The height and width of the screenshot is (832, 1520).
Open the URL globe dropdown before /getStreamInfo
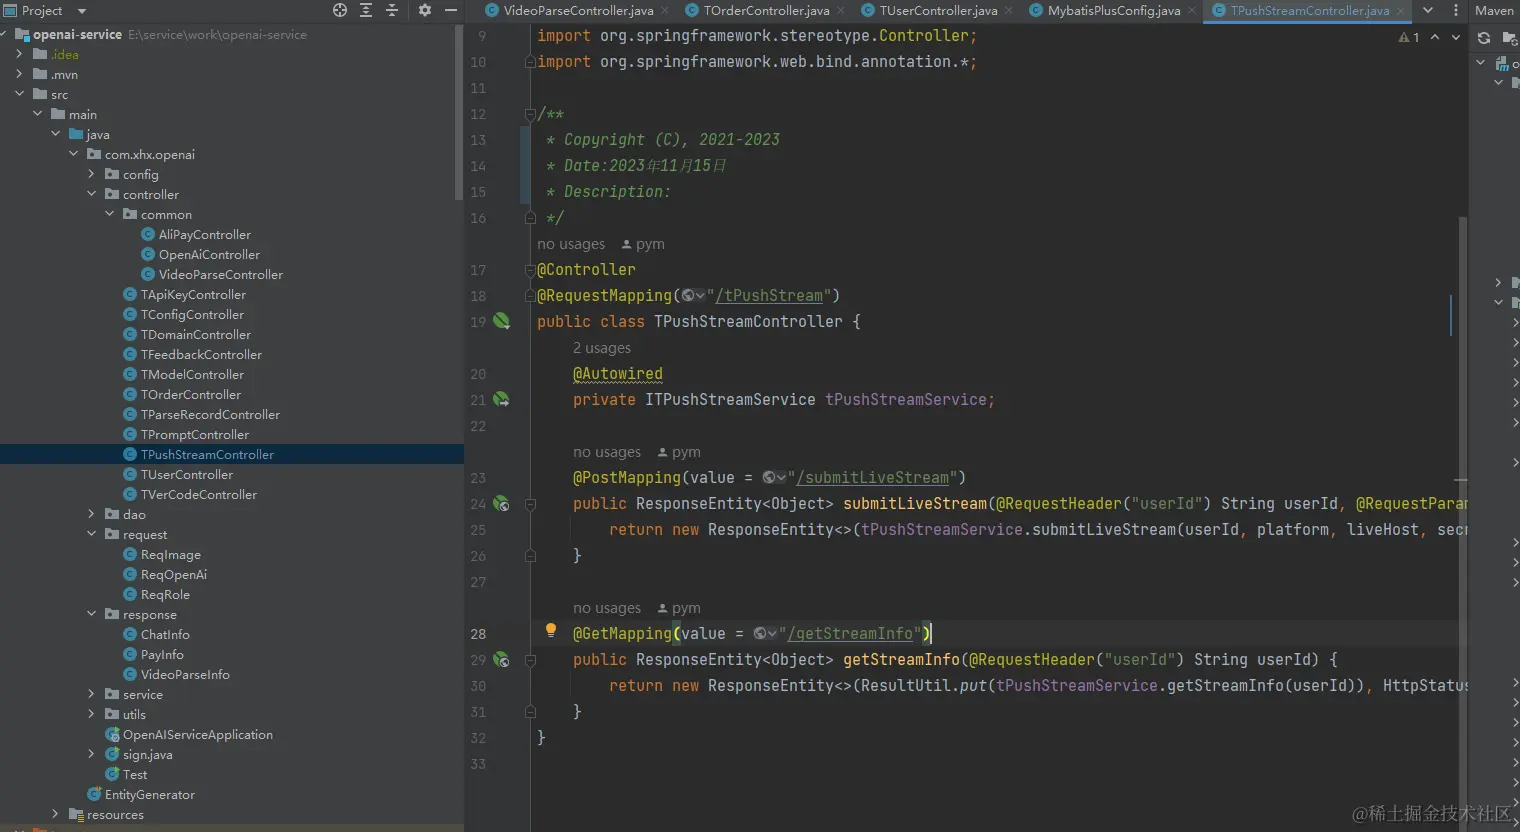[x=765, y=634]
